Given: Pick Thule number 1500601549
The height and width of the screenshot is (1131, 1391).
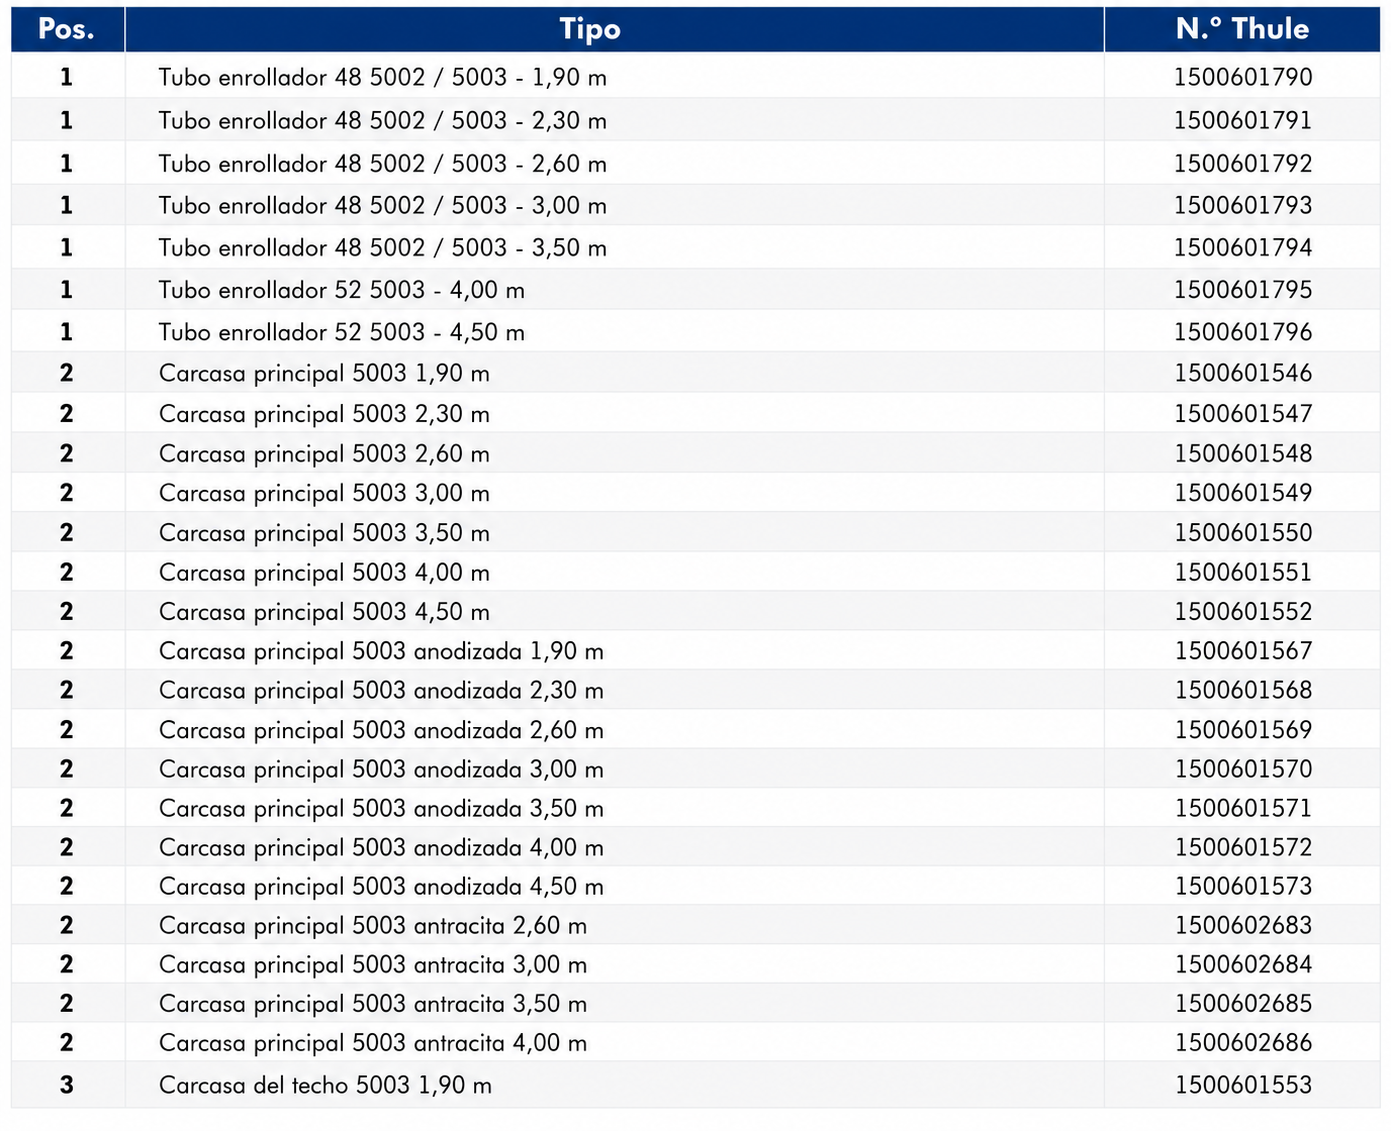Looking at the screenshot, I should pos(1243,493).
